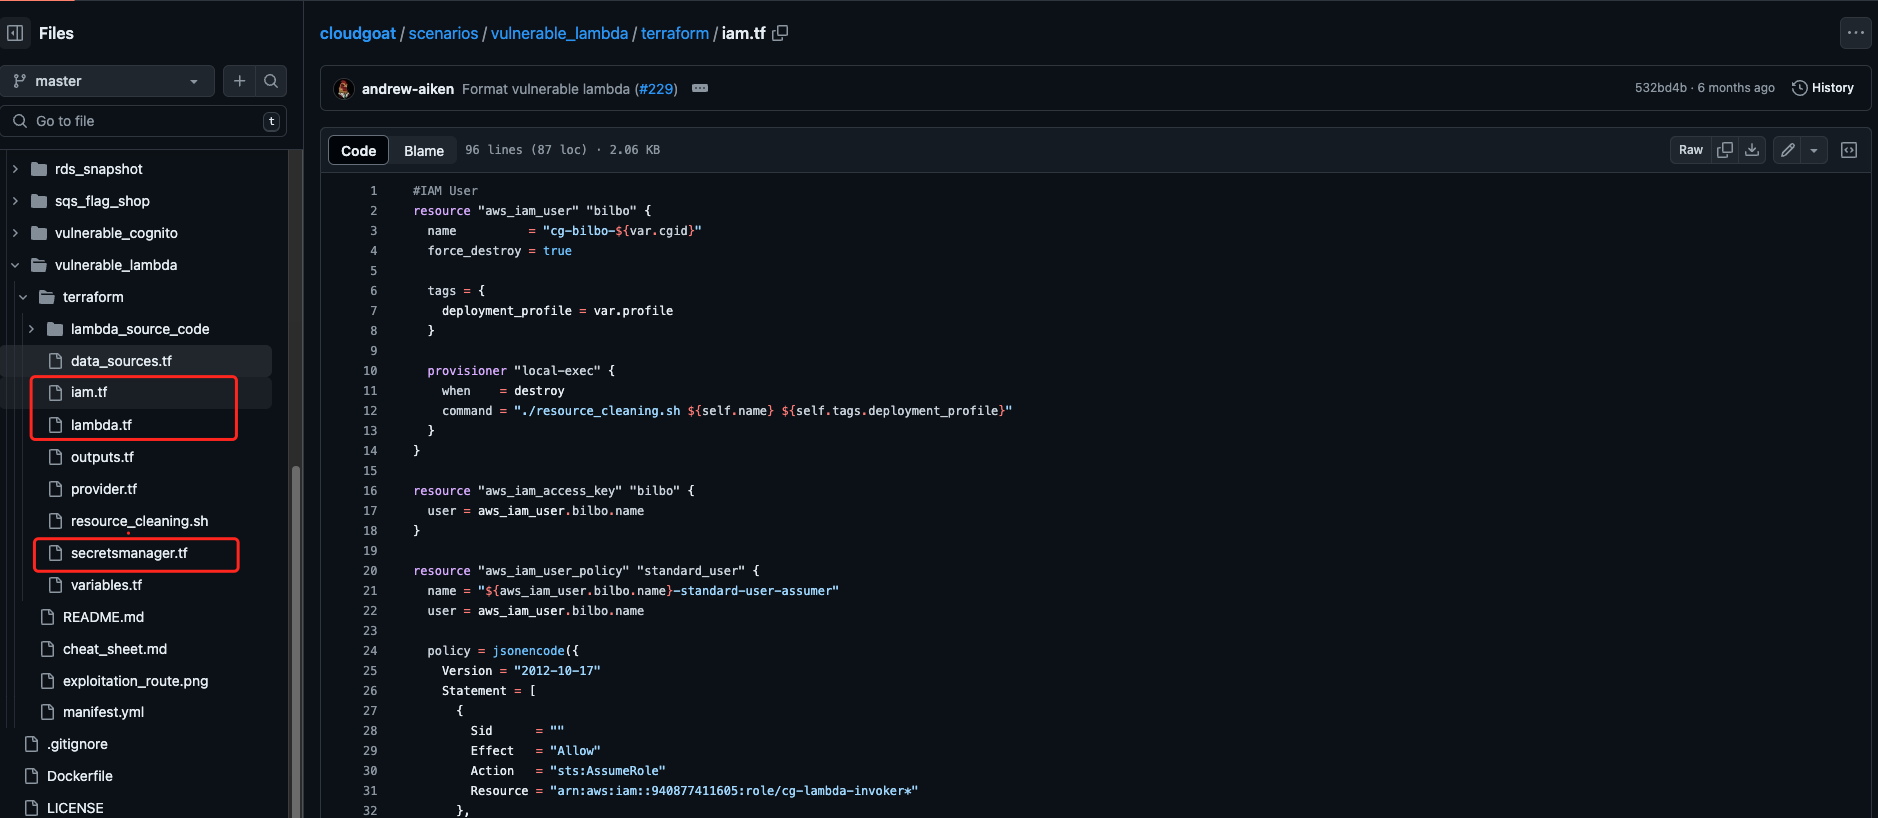This screenshot has width=1878, height=818.
Task: Download the raw file icon
Action: 1752,150
